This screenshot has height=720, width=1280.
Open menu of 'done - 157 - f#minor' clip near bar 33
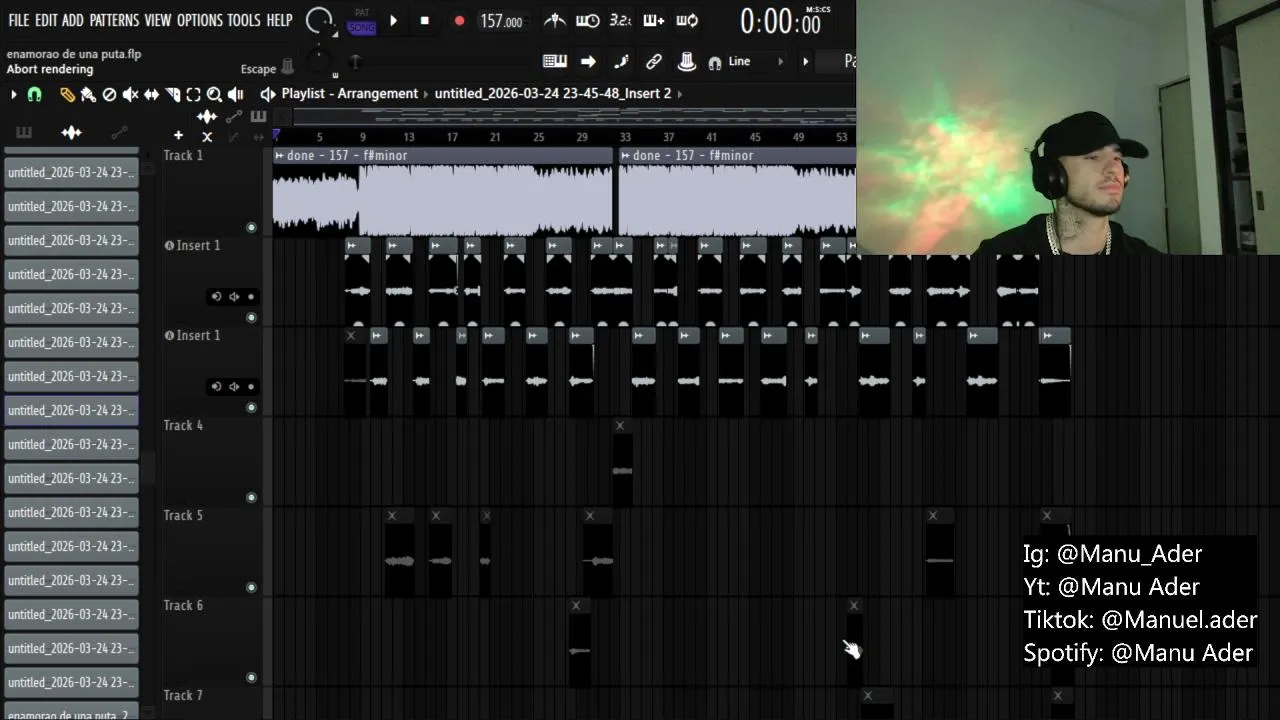click(x=626, y=156)
